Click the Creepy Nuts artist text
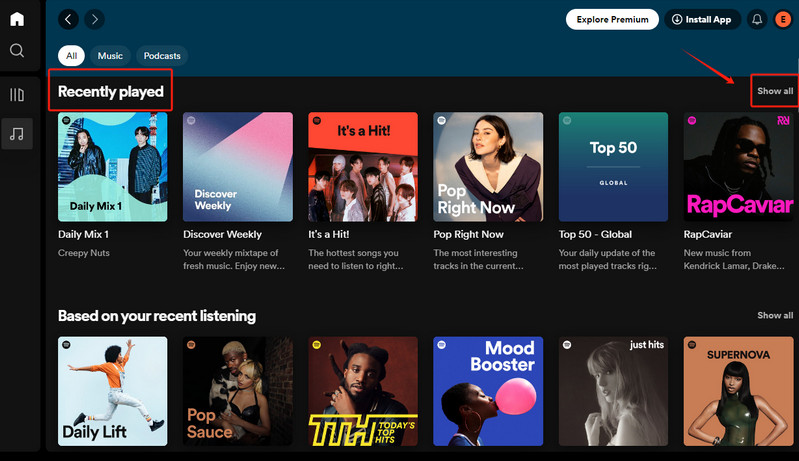This screenshot has height=461, width=799. [84, 253]
